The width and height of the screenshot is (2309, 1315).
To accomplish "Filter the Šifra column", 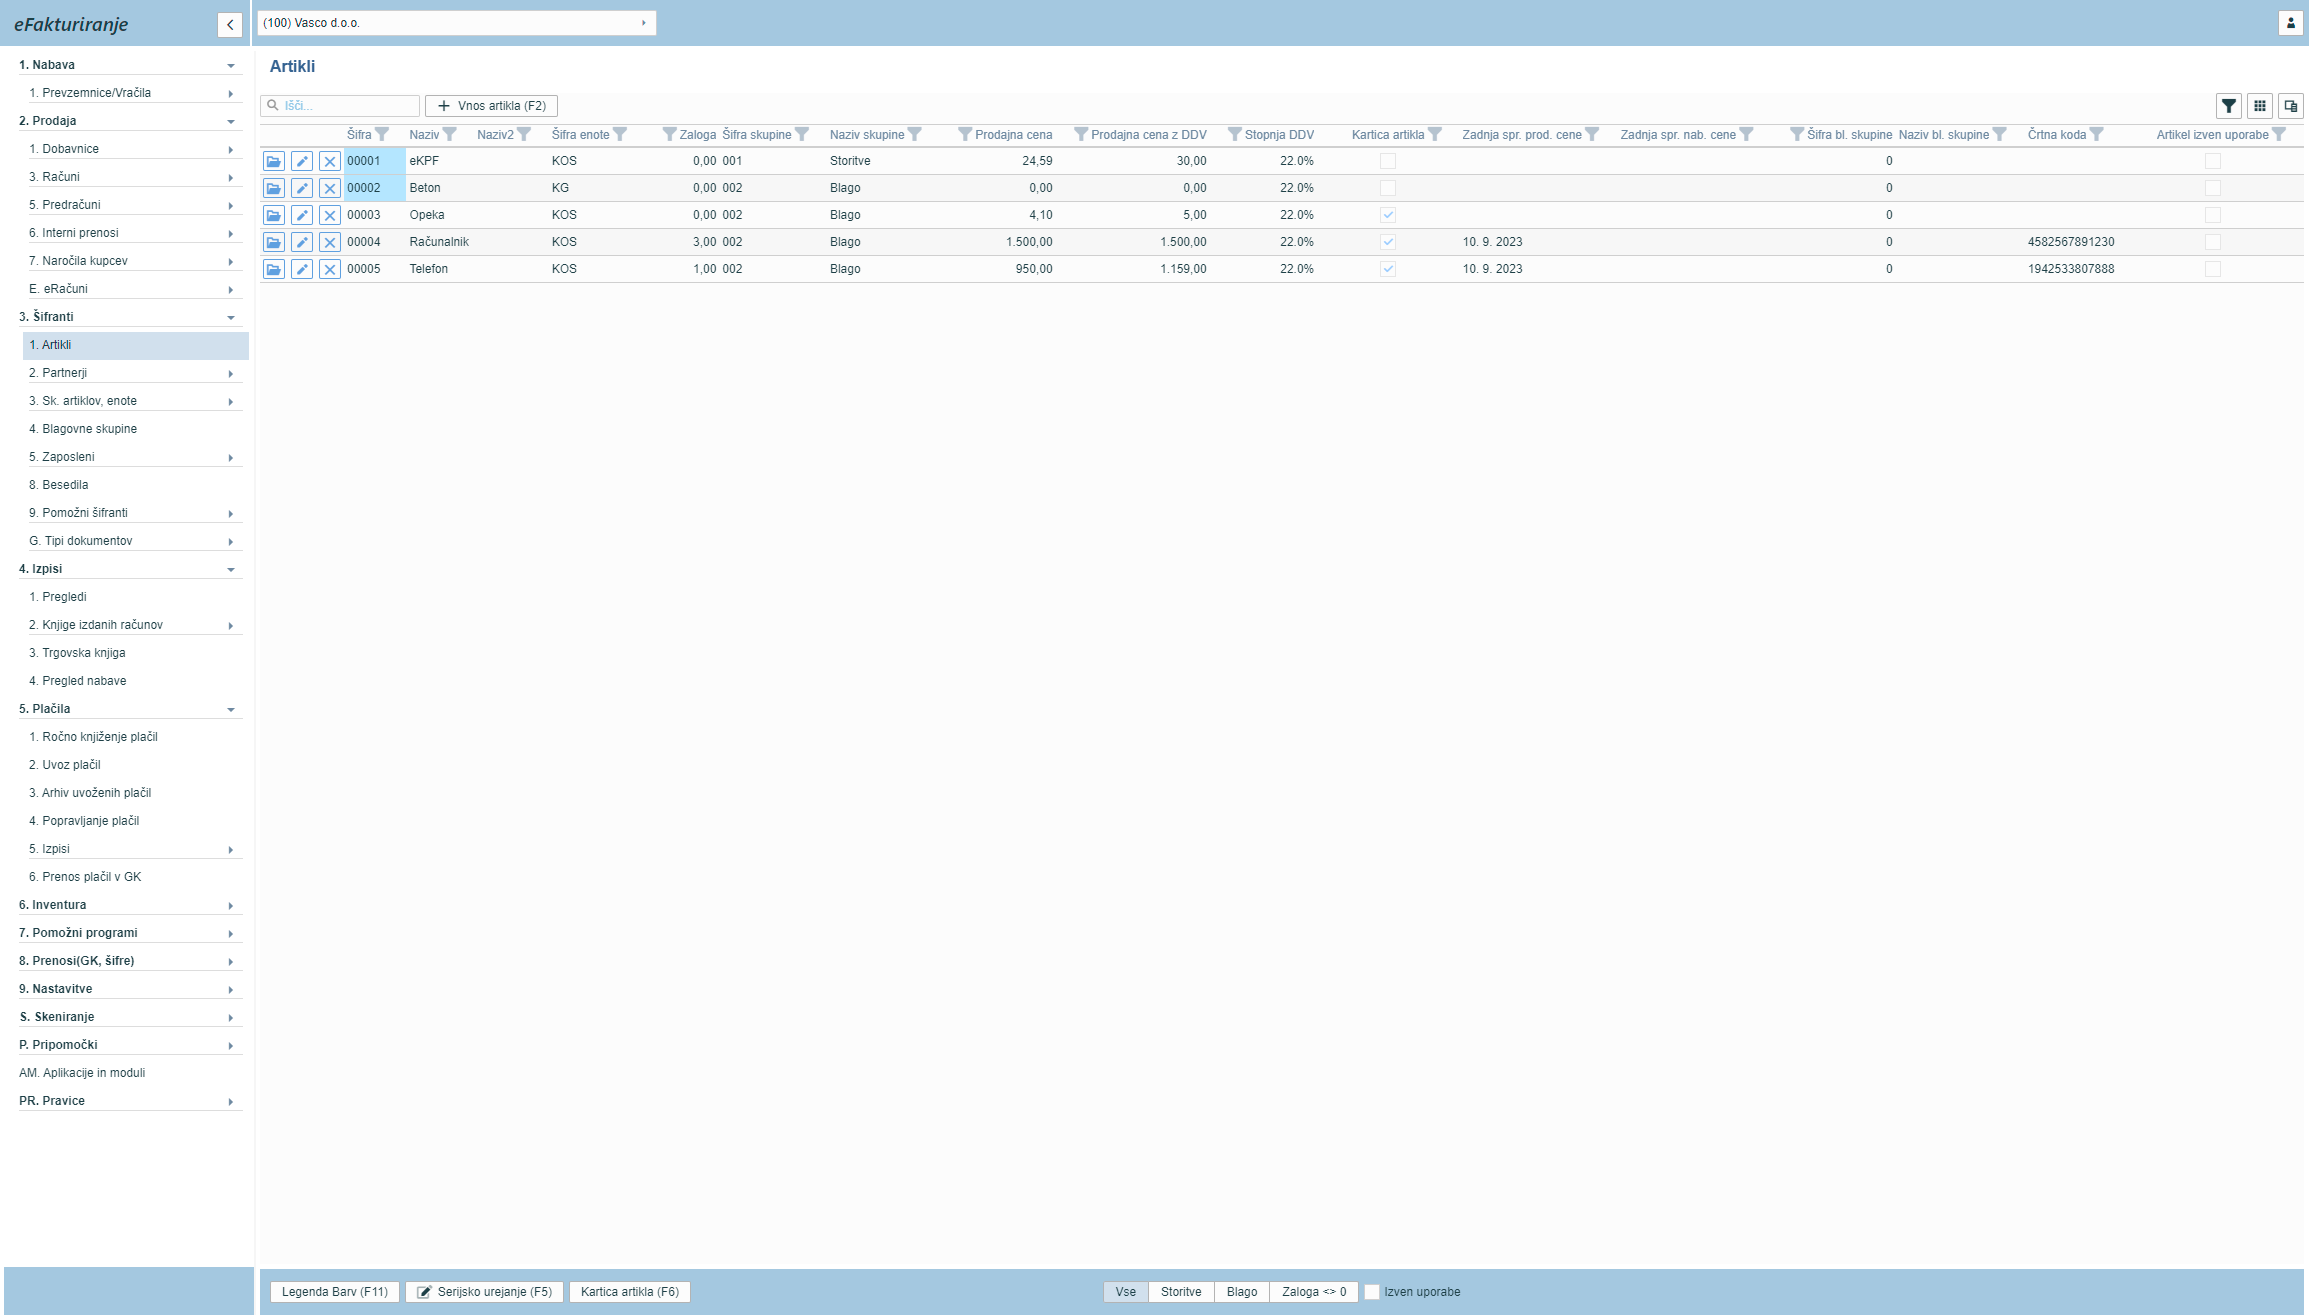I will [x=382, y=134].
